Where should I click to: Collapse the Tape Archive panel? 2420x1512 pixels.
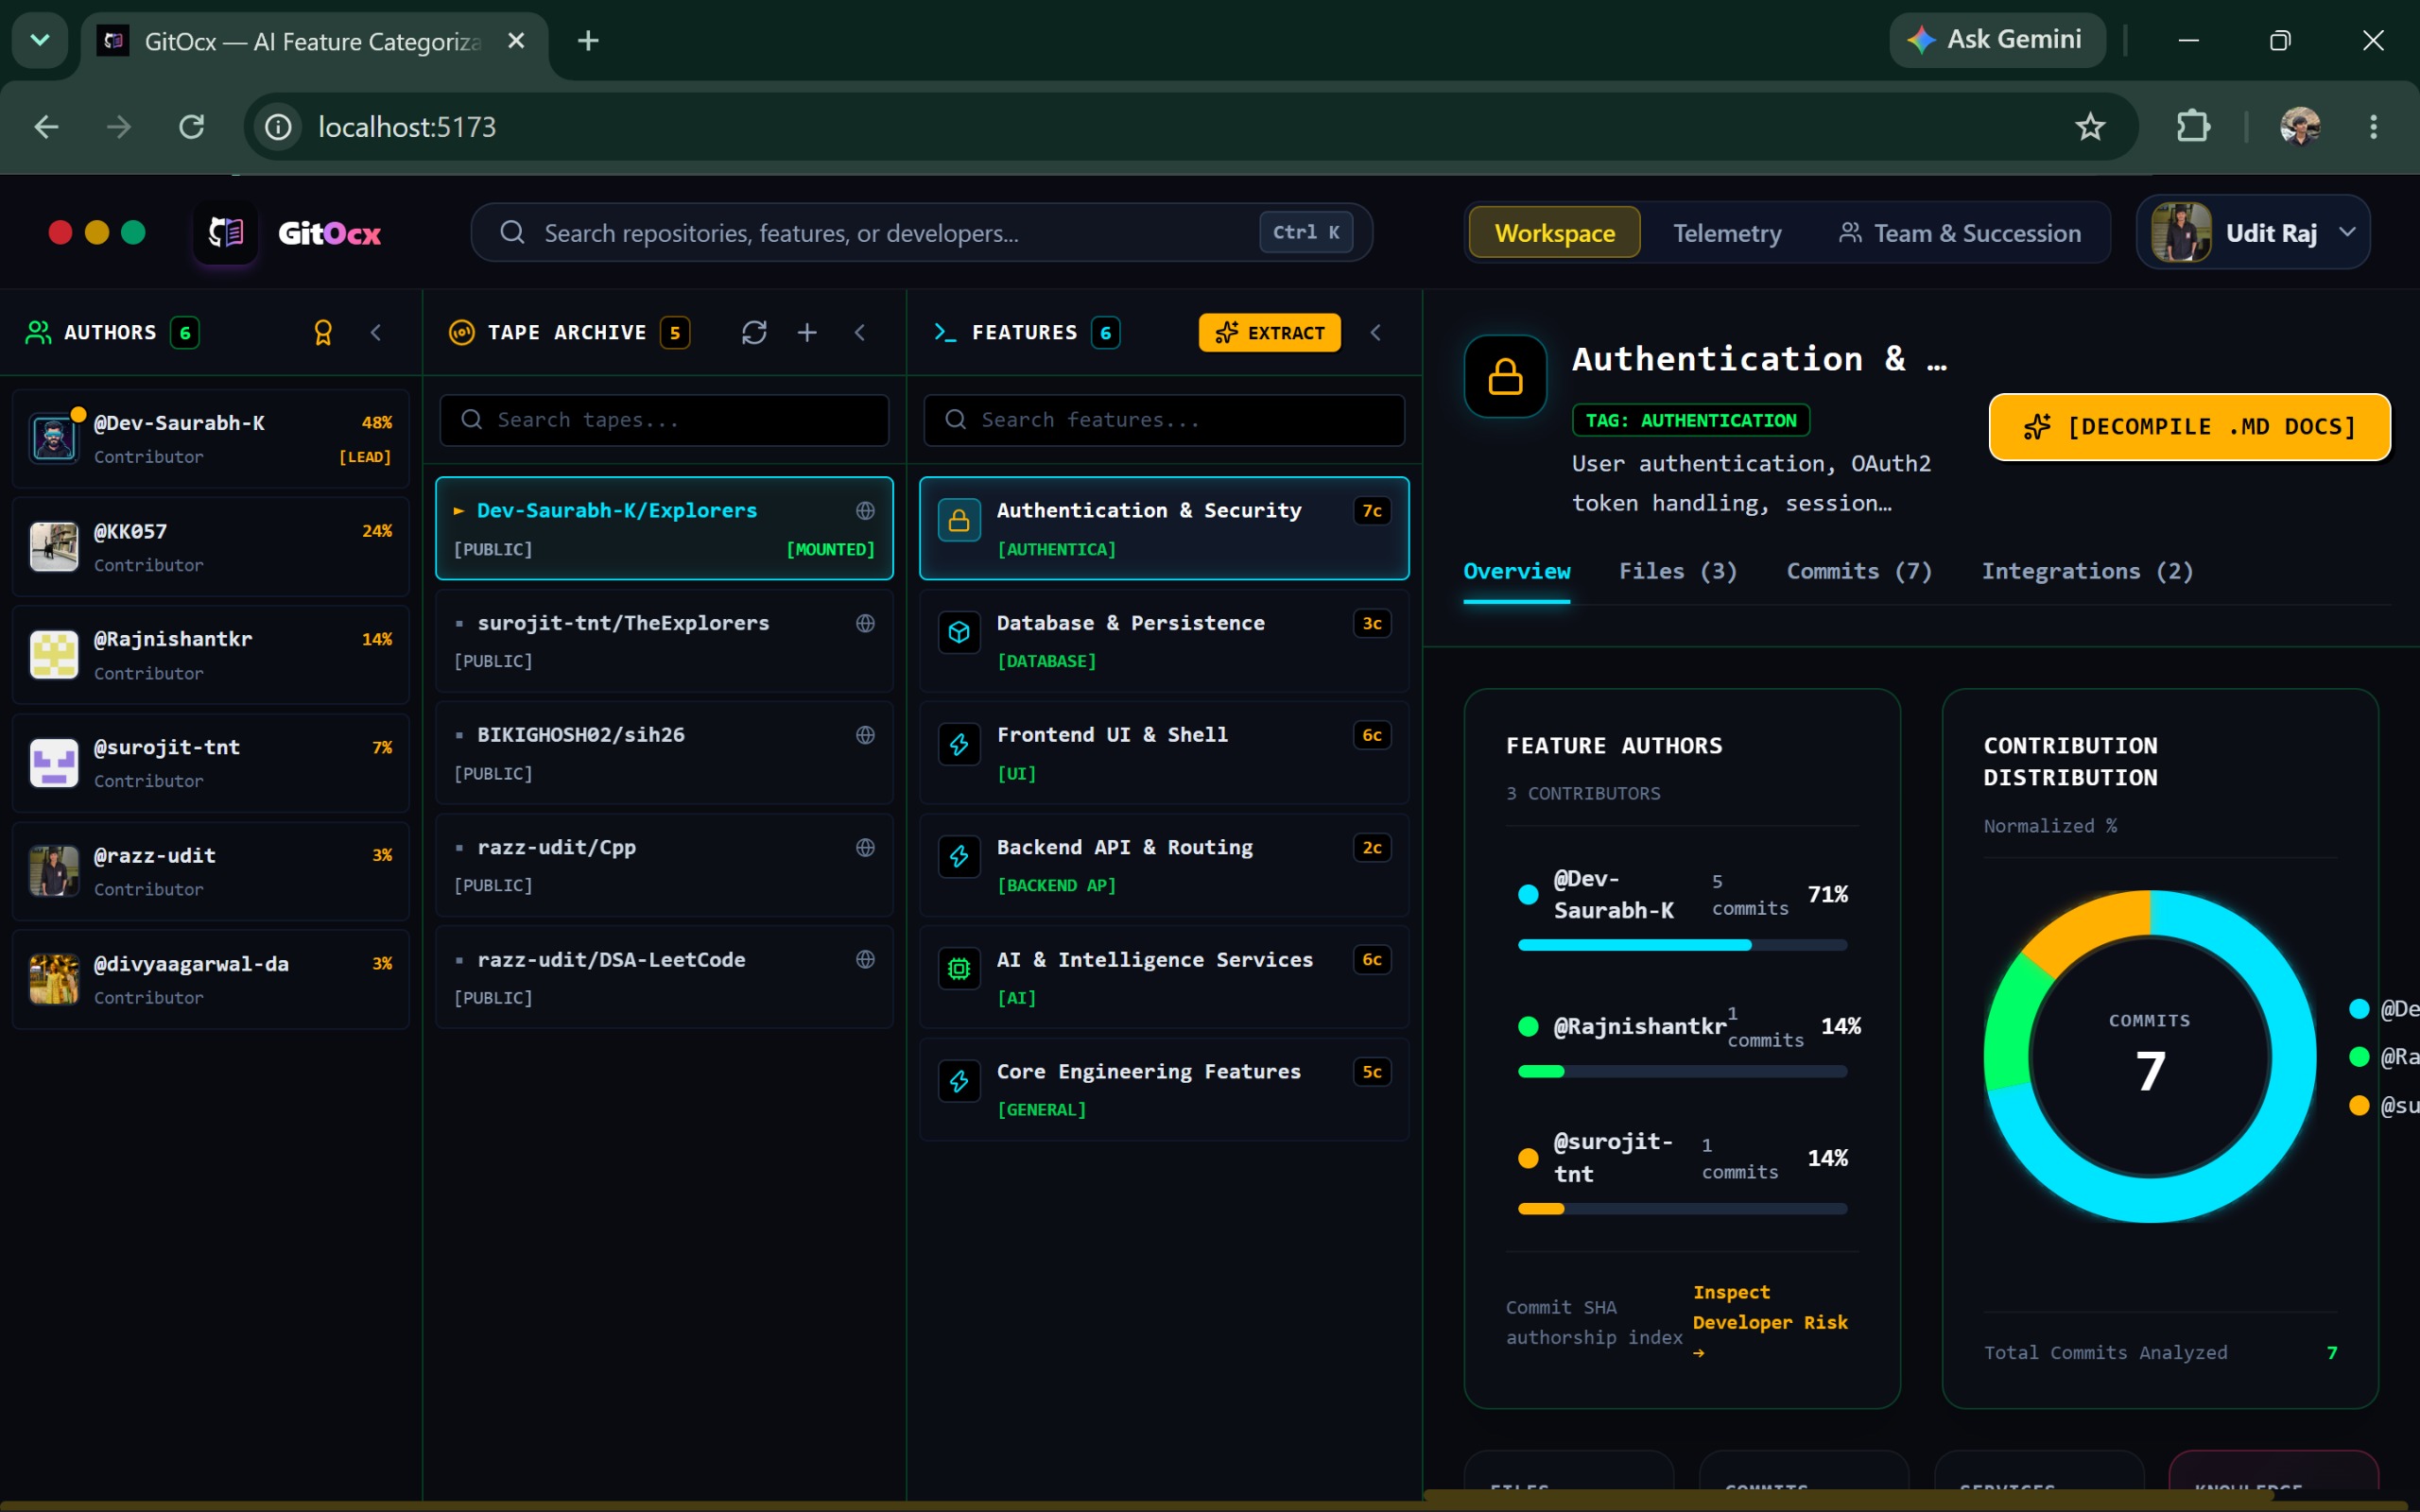(x=860, y=332)
